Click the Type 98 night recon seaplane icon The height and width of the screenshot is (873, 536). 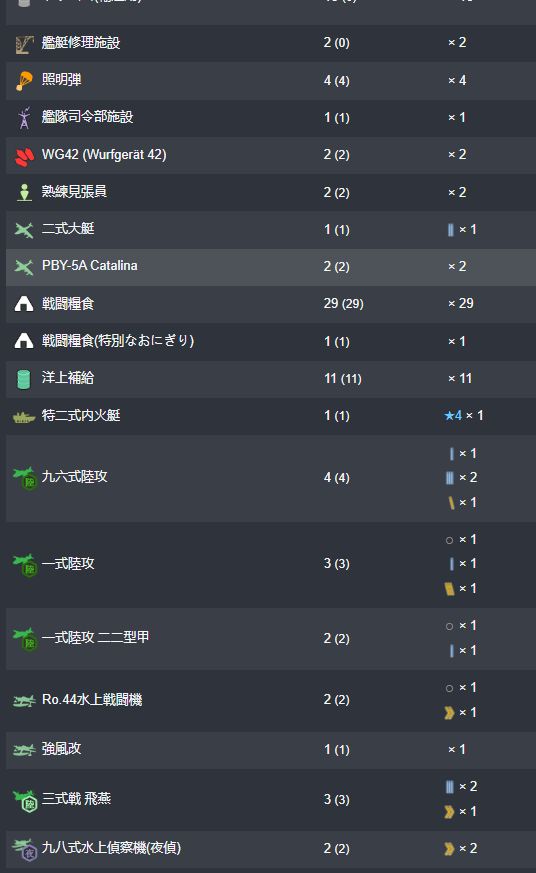(x=25, y=849)
